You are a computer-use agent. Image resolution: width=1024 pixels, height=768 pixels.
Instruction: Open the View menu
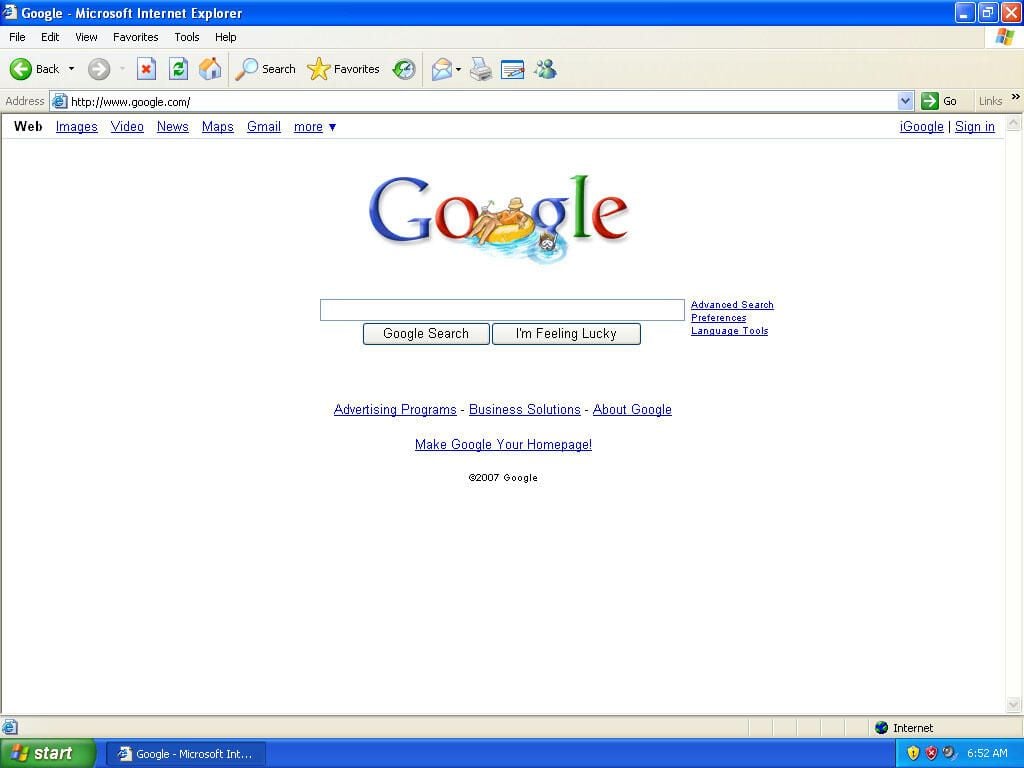pyautogui.click(x=86, y=37)
